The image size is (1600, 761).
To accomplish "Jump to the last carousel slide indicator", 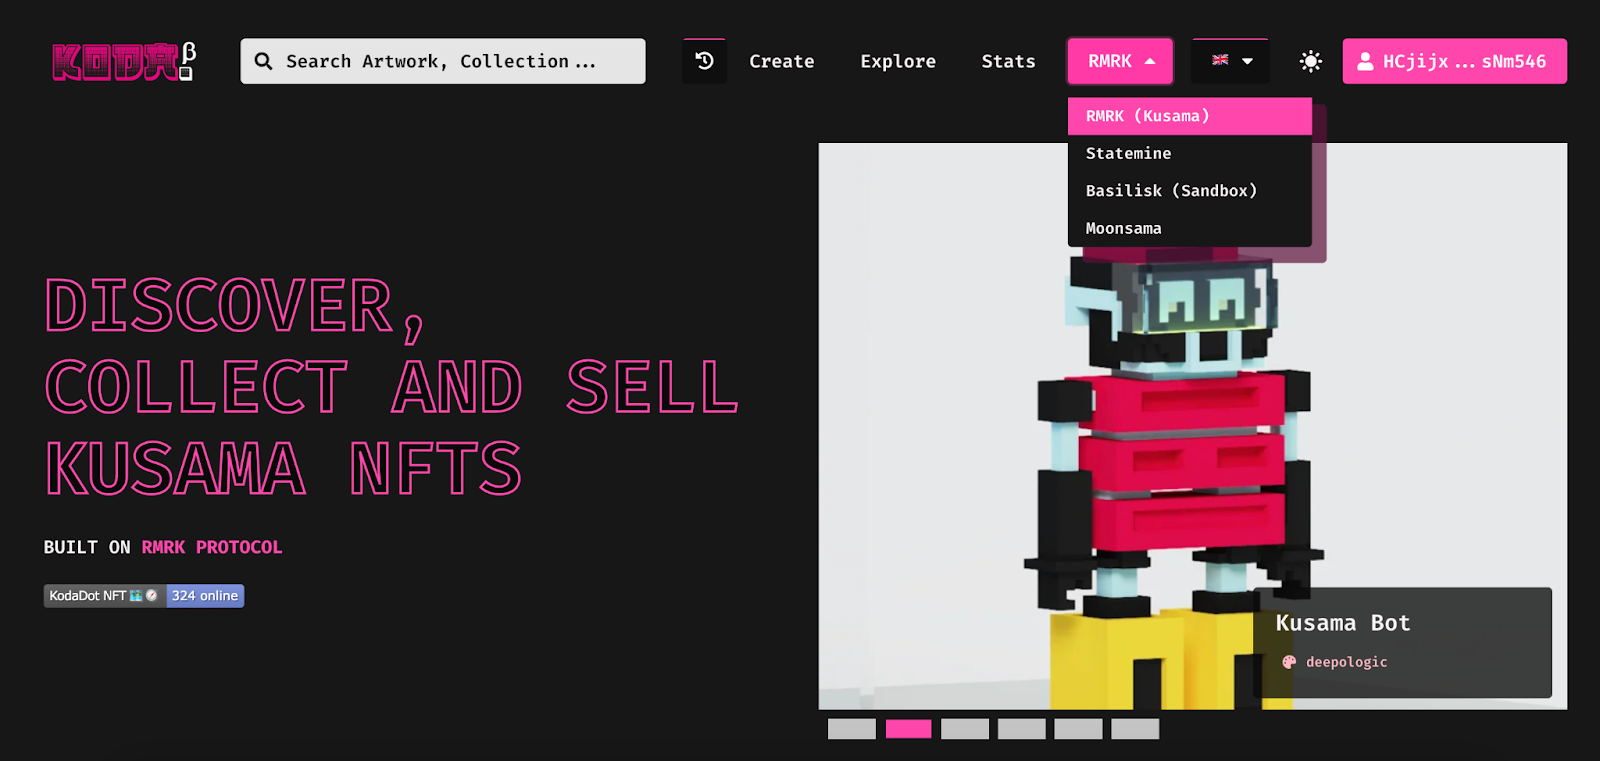I will click(1135, 729).
